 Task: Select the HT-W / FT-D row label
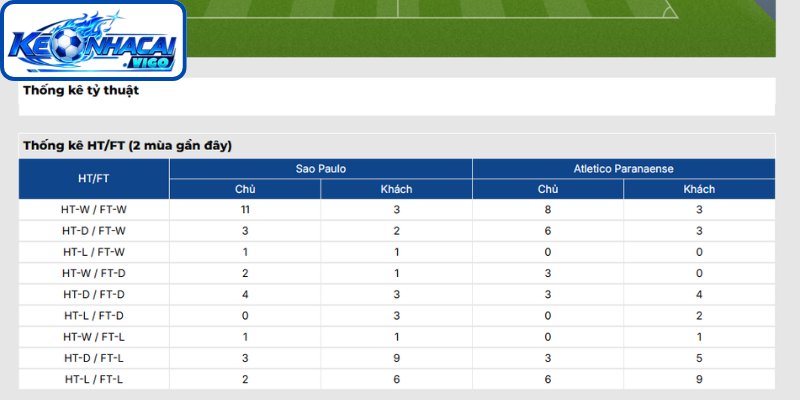tap(94, 273)
